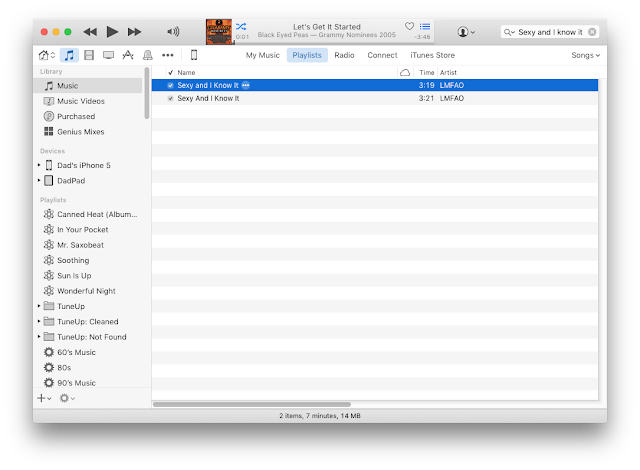The height and width of the screenshot is (470, 640).
Task: Open the ellipsis menu on selected song
Action: [x=245, y=85]
